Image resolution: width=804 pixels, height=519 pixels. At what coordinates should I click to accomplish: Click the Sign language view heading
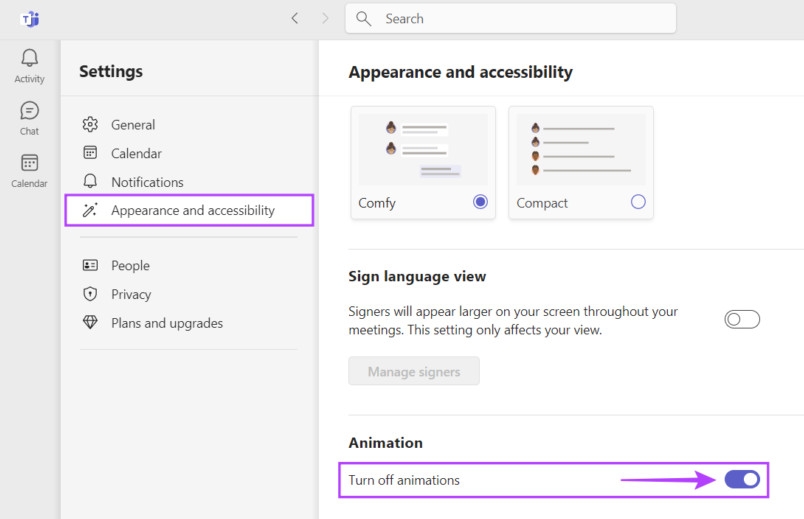click(x=417, y=276)
